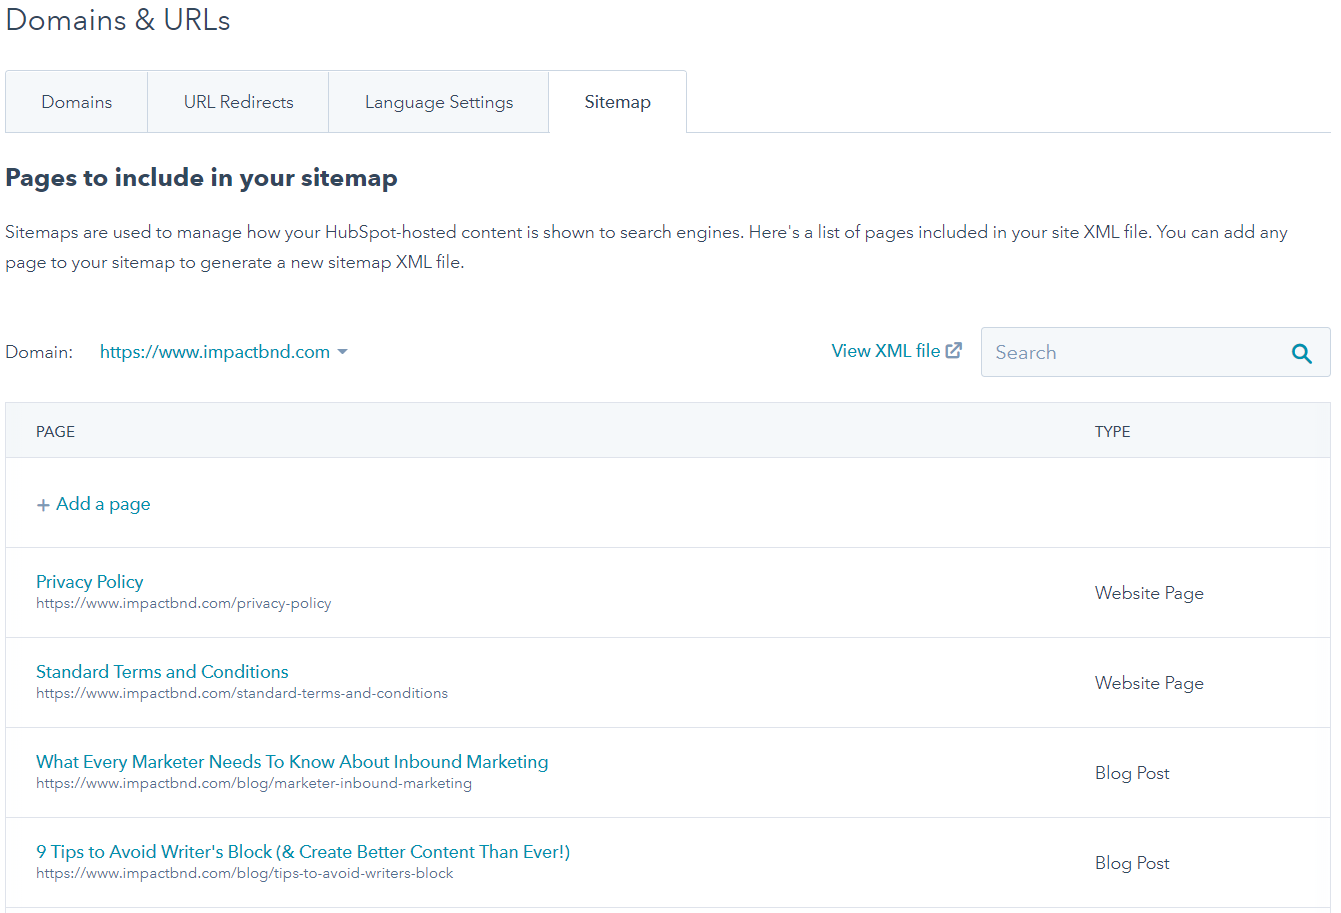Click the magnifying glass search icon

[1301, 353]
